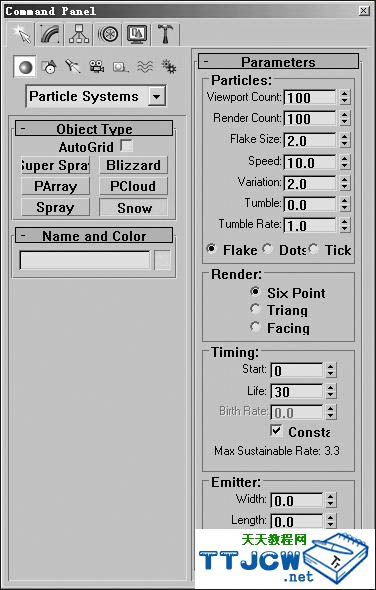Uncheck the Constant checkbox
The image size is (376, 590).
(276, 431)
